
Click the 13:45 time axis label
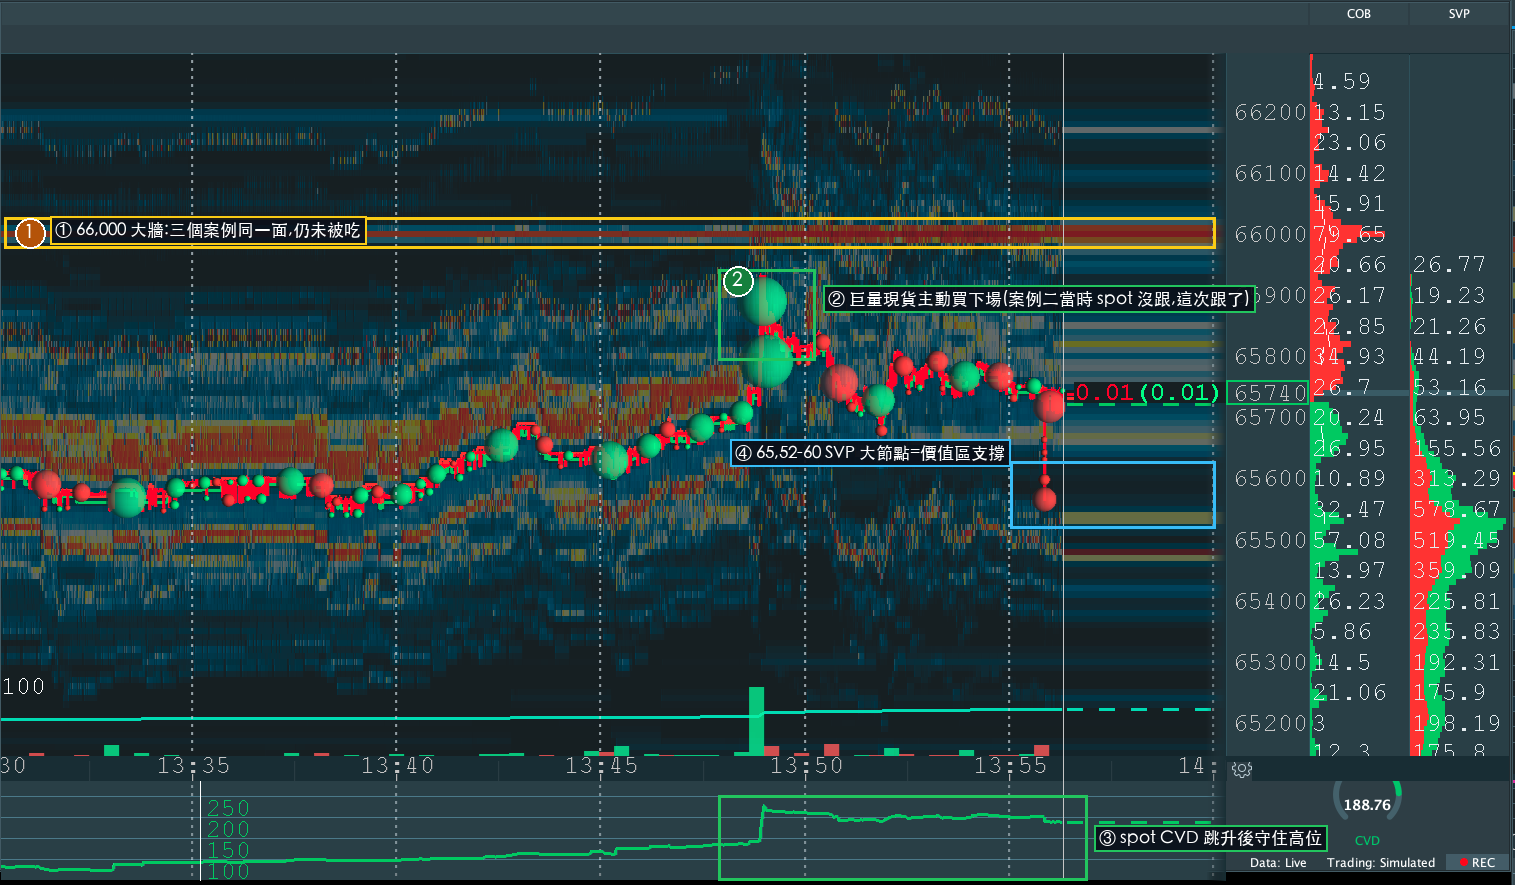[x=601, y=766]
